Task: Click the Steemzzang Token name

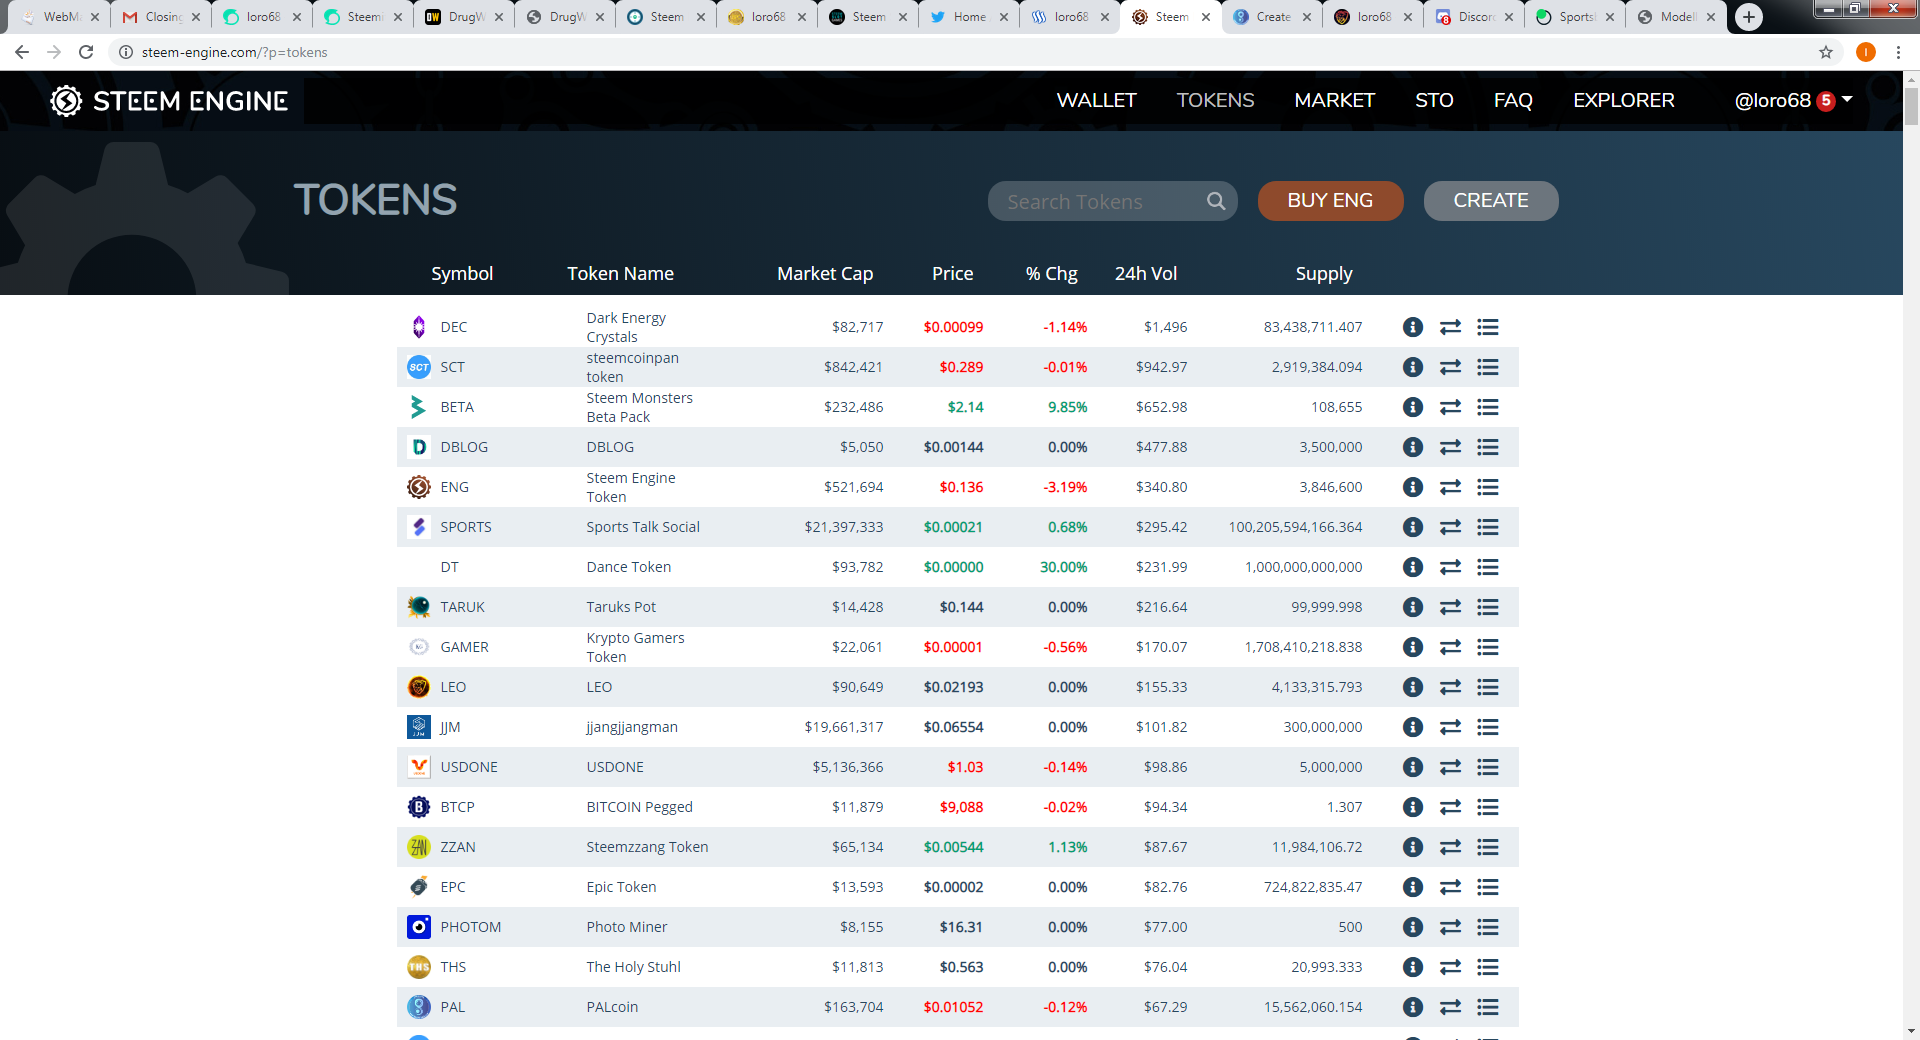Action: 647,847
